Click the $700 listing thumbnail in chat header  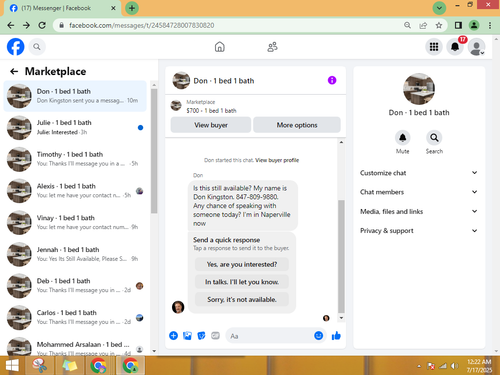click(176, 106)
